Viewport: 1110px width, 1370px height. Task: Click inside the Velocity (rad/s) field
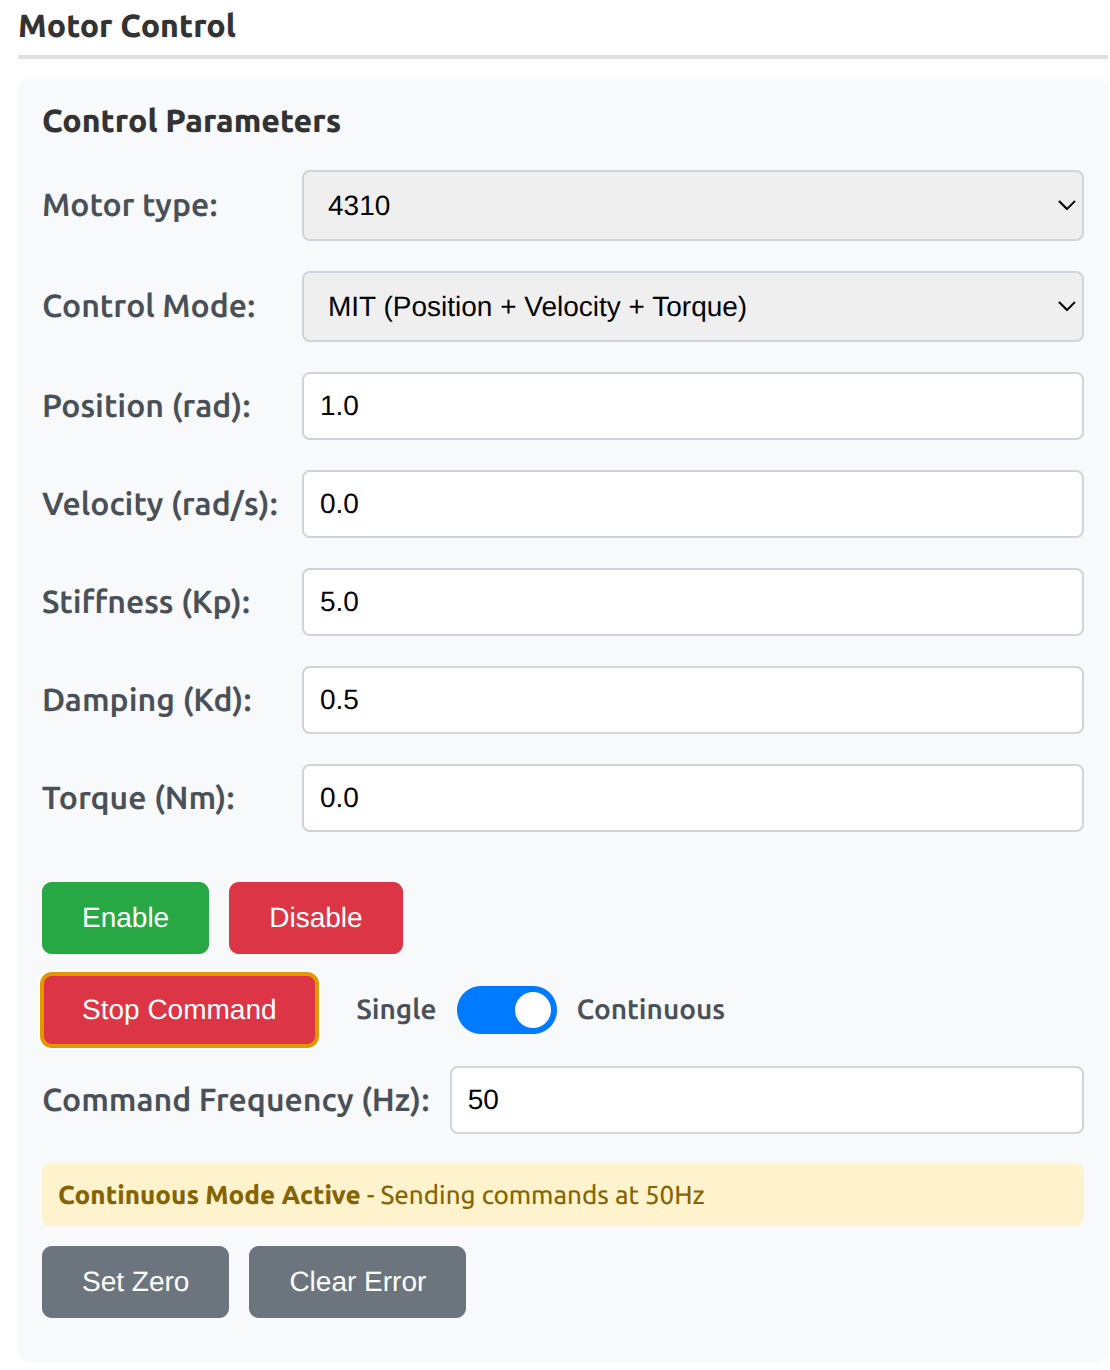[x=693, y=504]
